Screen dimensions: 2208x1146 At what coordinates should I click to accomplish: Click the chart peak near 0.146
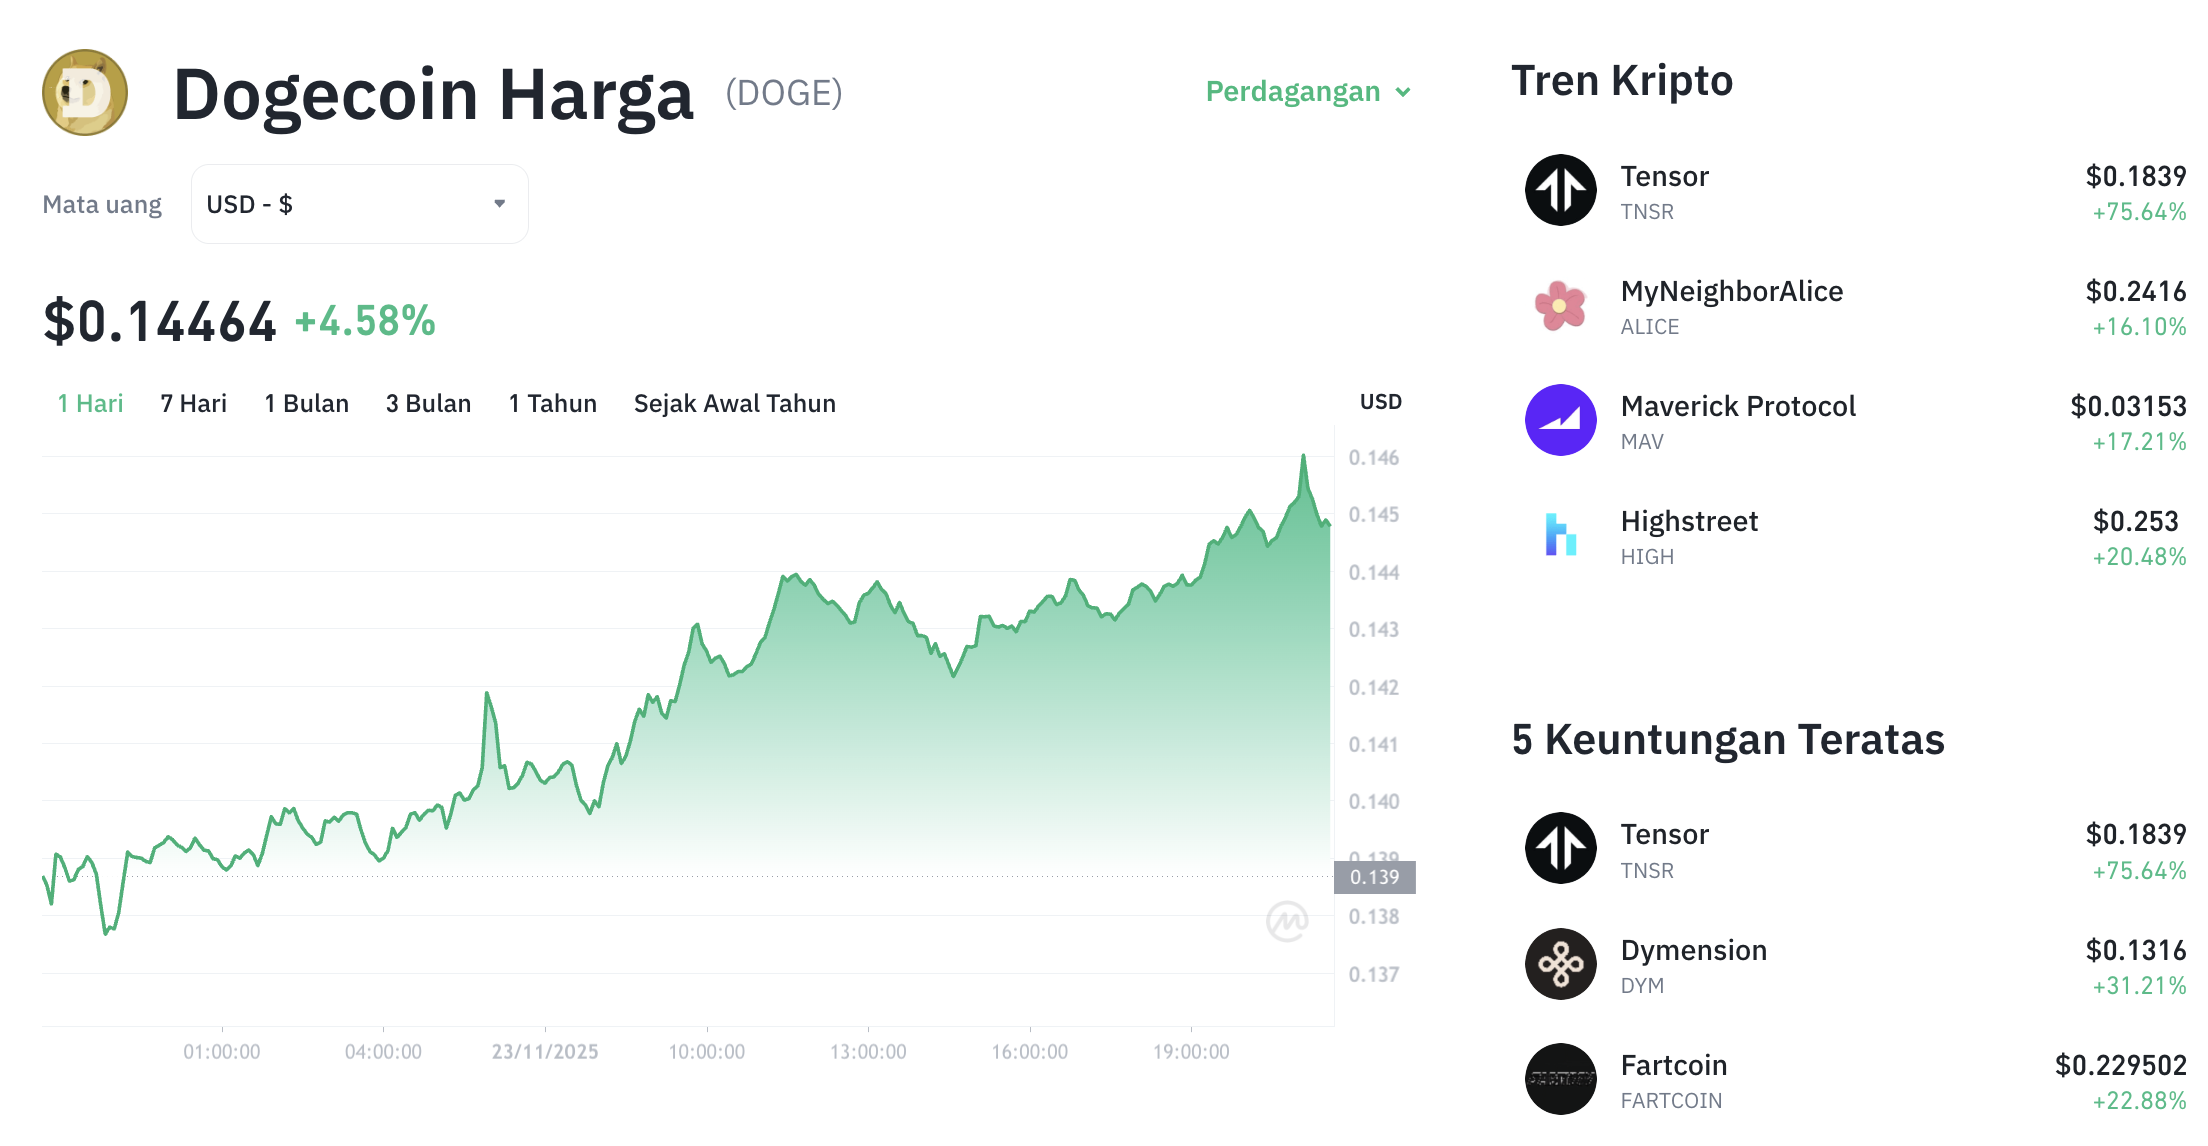click(x=1305, y=455)
